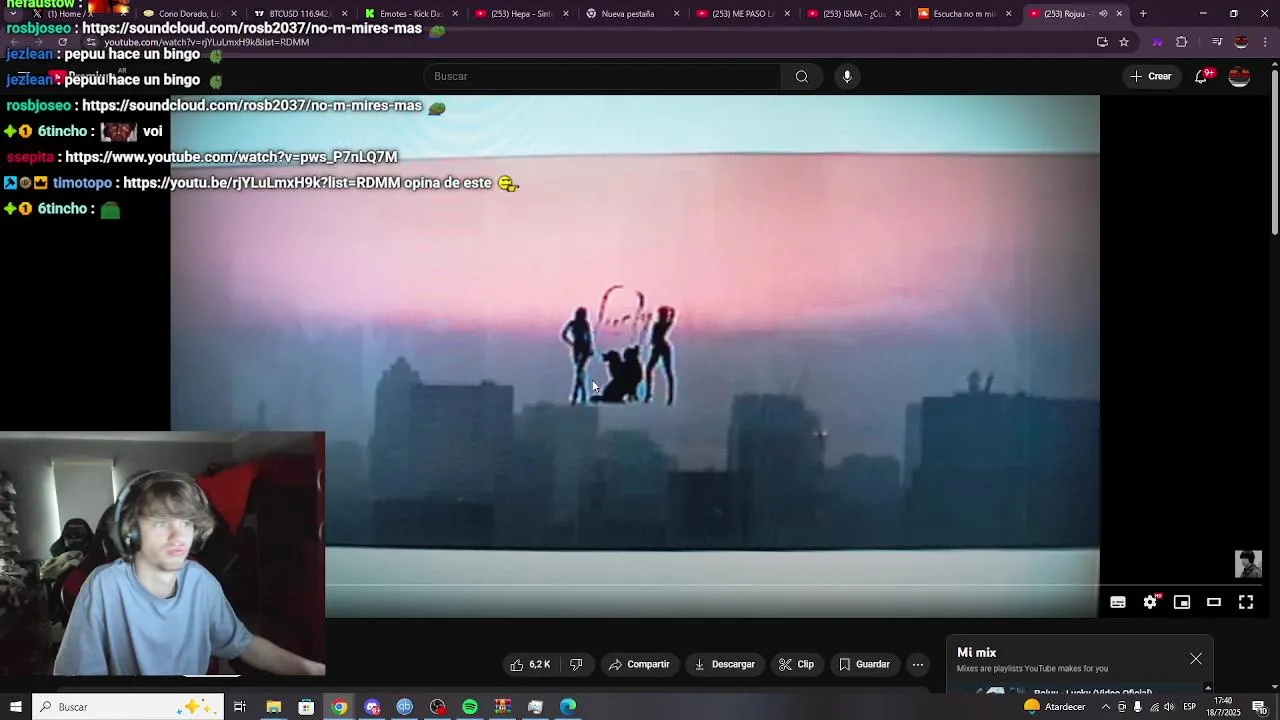Toggle YouTube subtitles/captions
Viewport: 1280px width, 720px height.
(x=1118, y=602)
